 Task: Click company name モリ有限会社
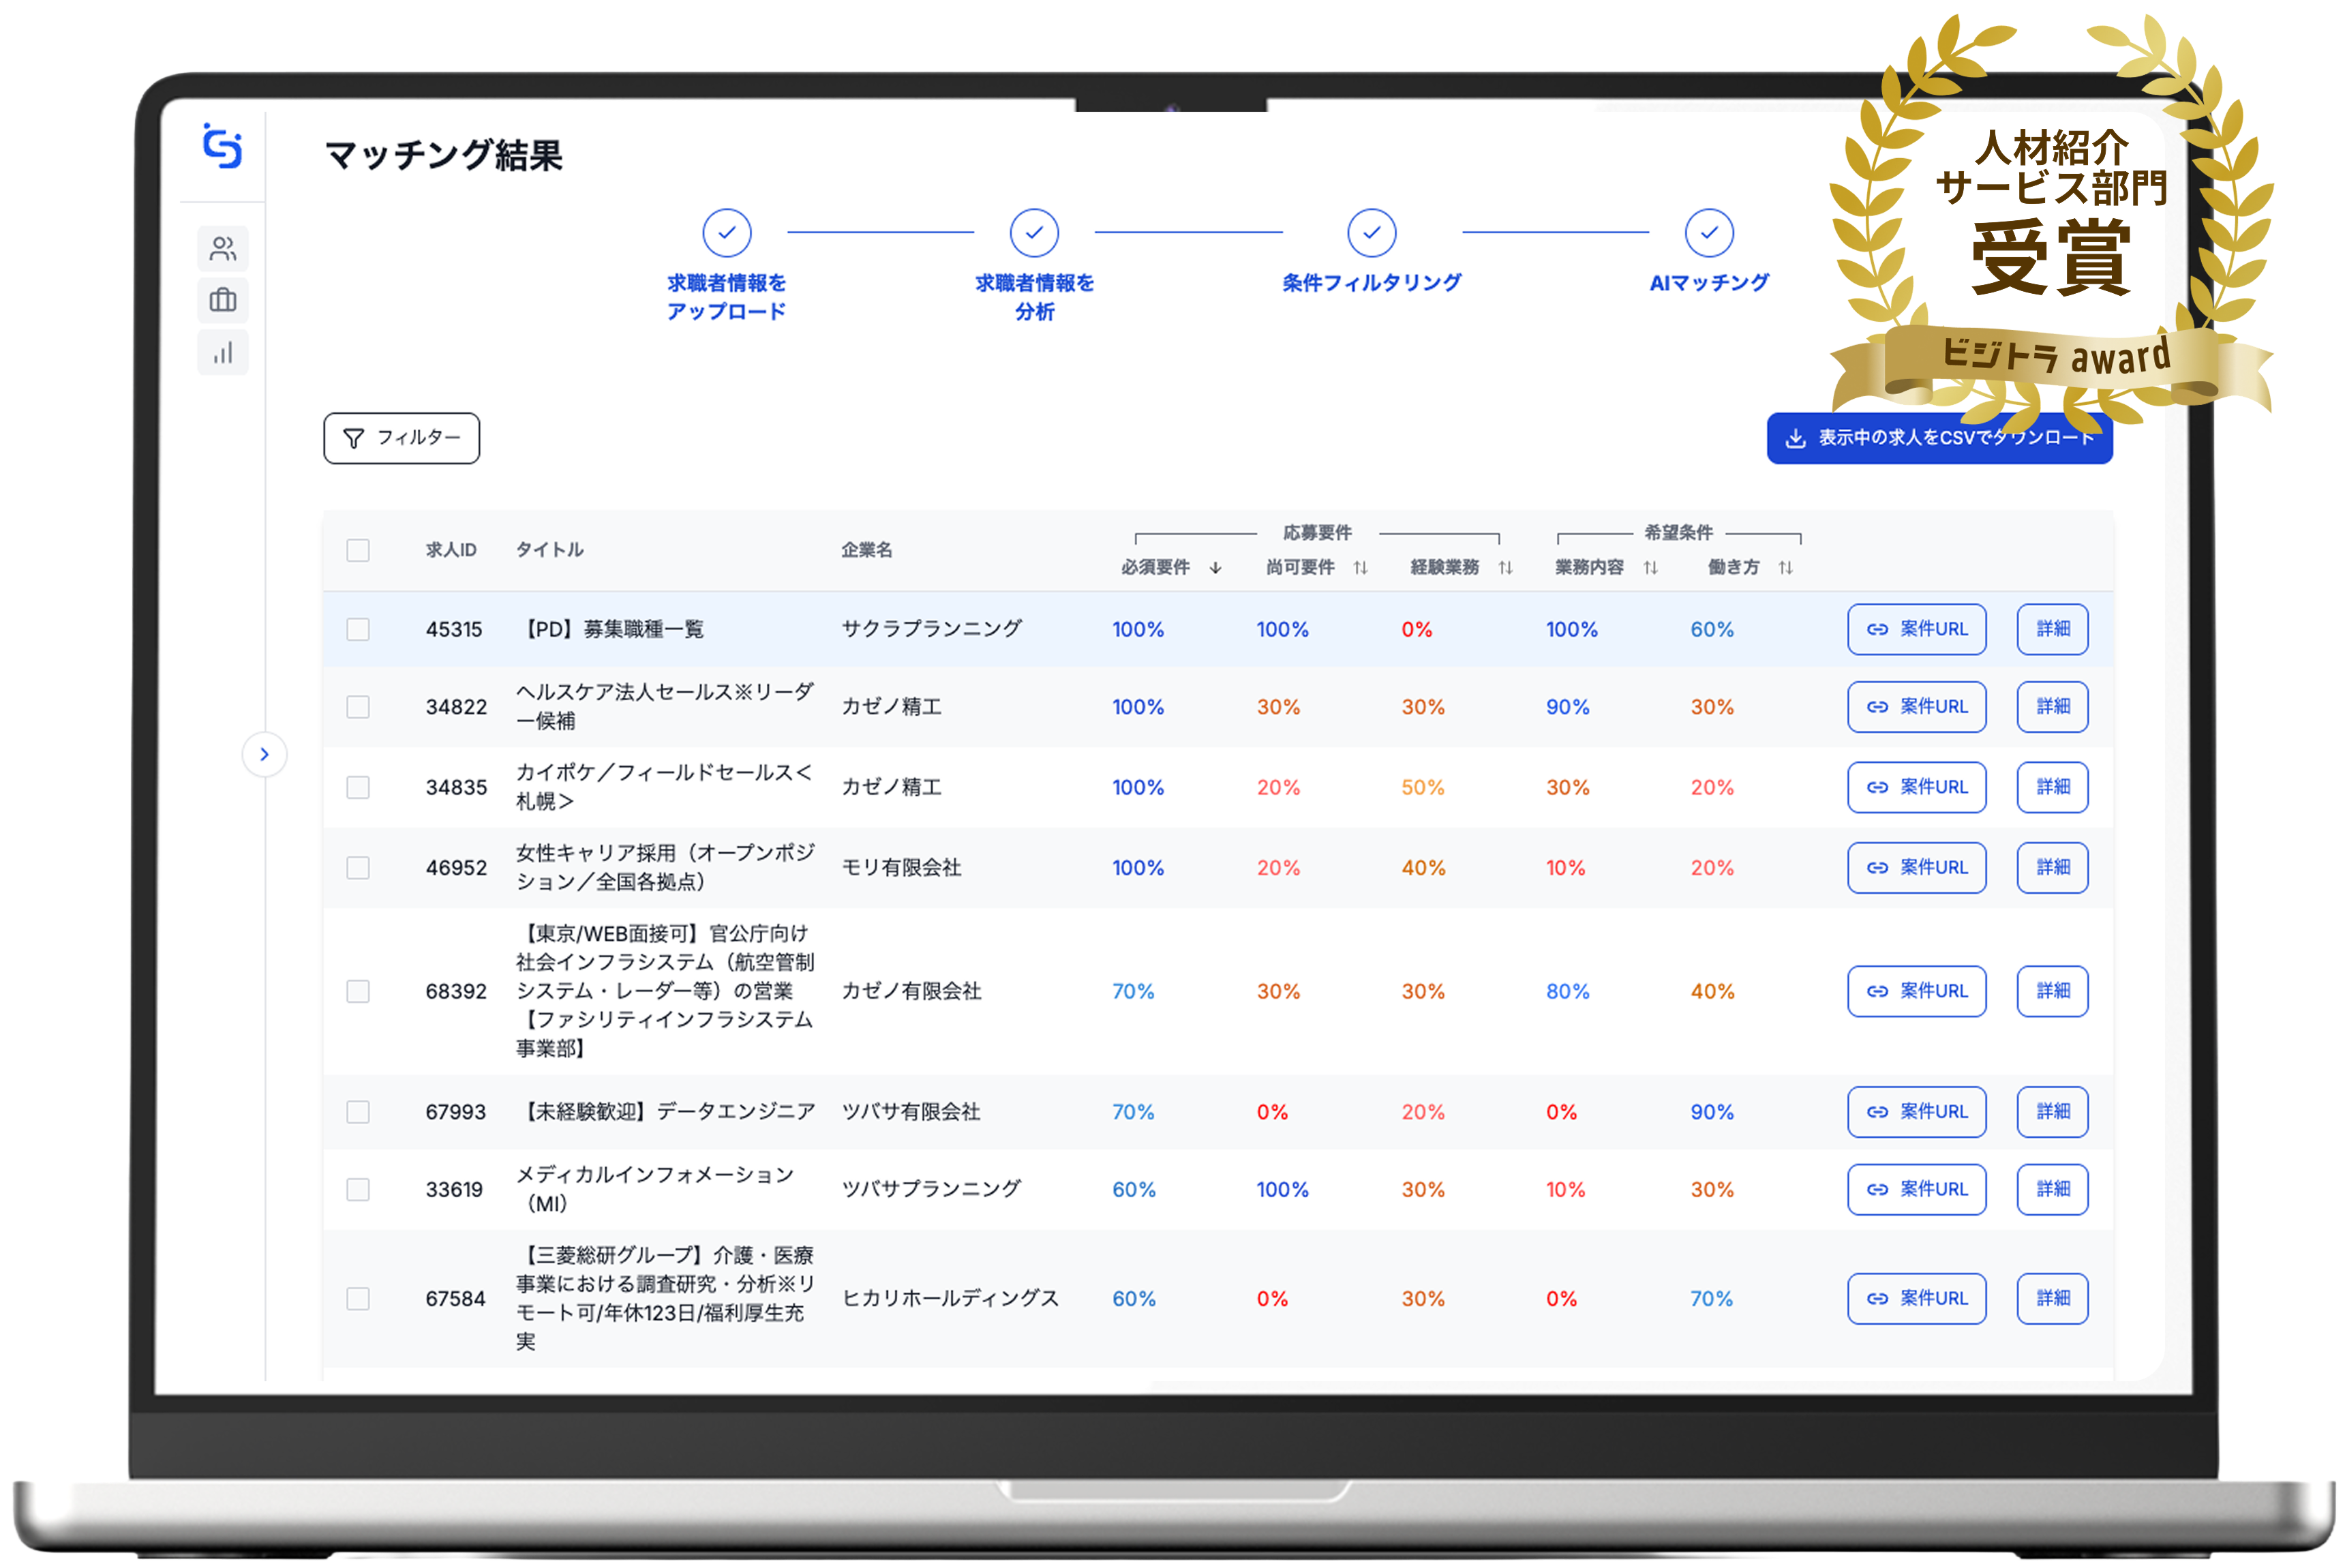click(x=901, y=867)
